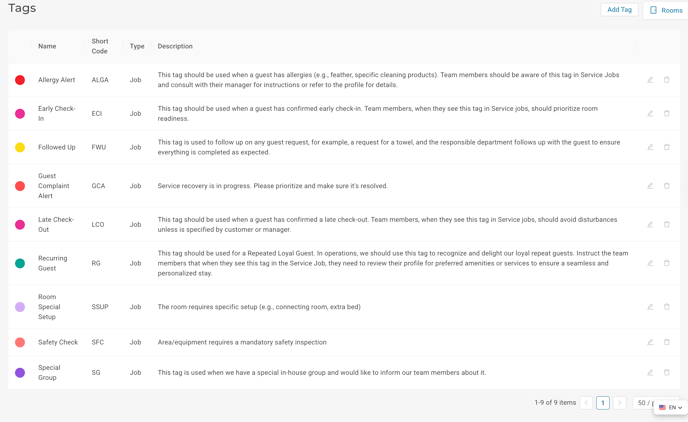
Task: Delete the Followed Up tag
Action: (x=666, y=147)
